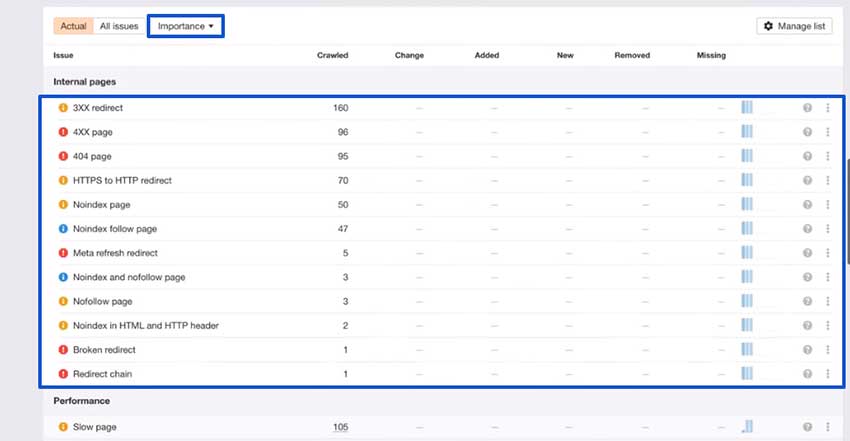Open the Redirect chain issue
This screenshot has height=441, width=850.
tap(102, 374)
